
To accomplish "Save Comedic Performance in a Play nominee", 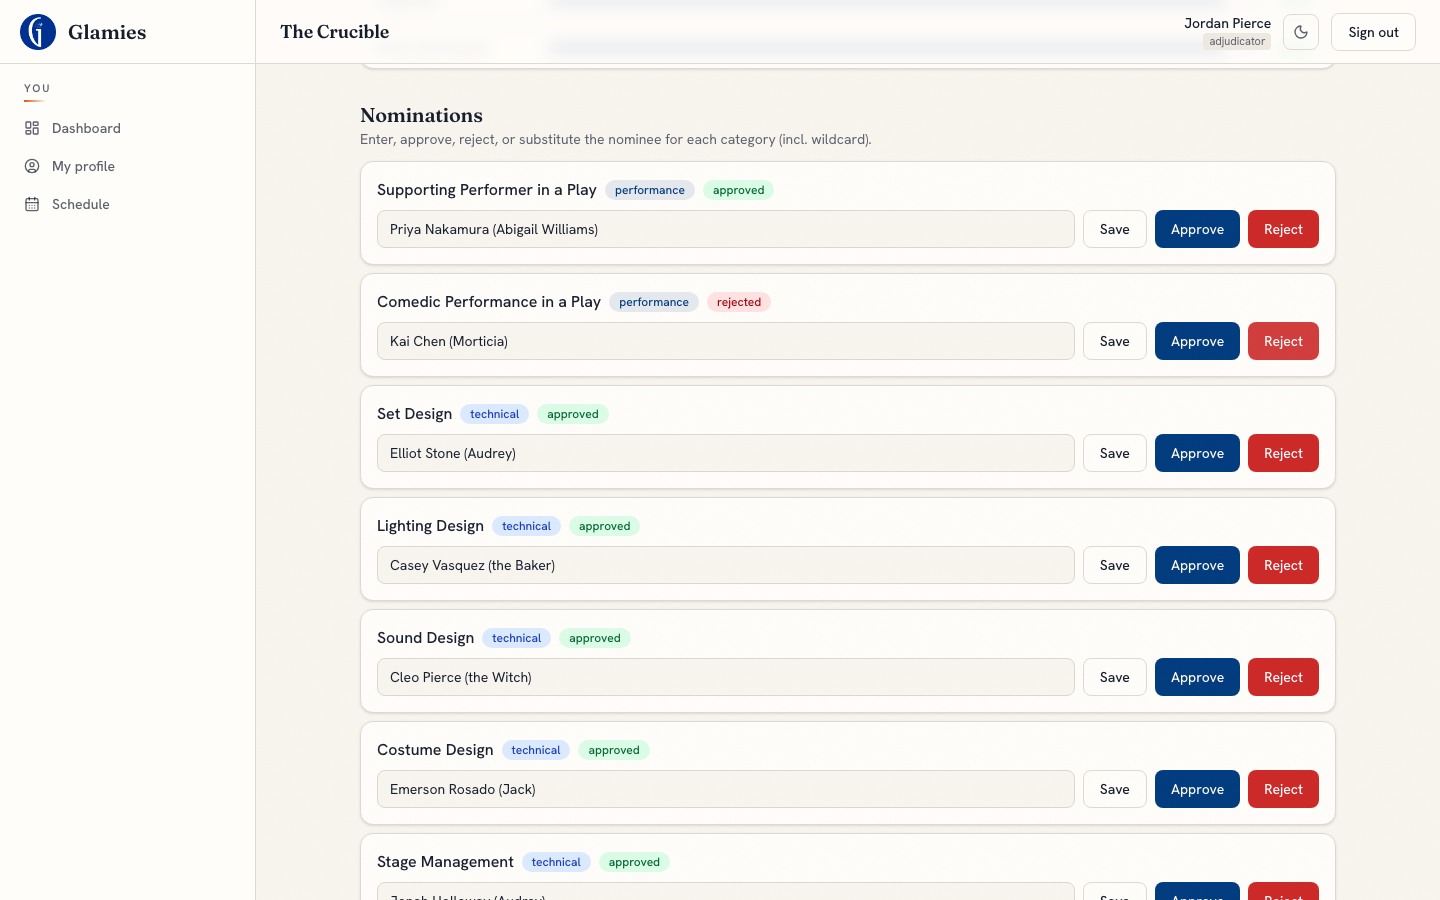I will 1114,341.
